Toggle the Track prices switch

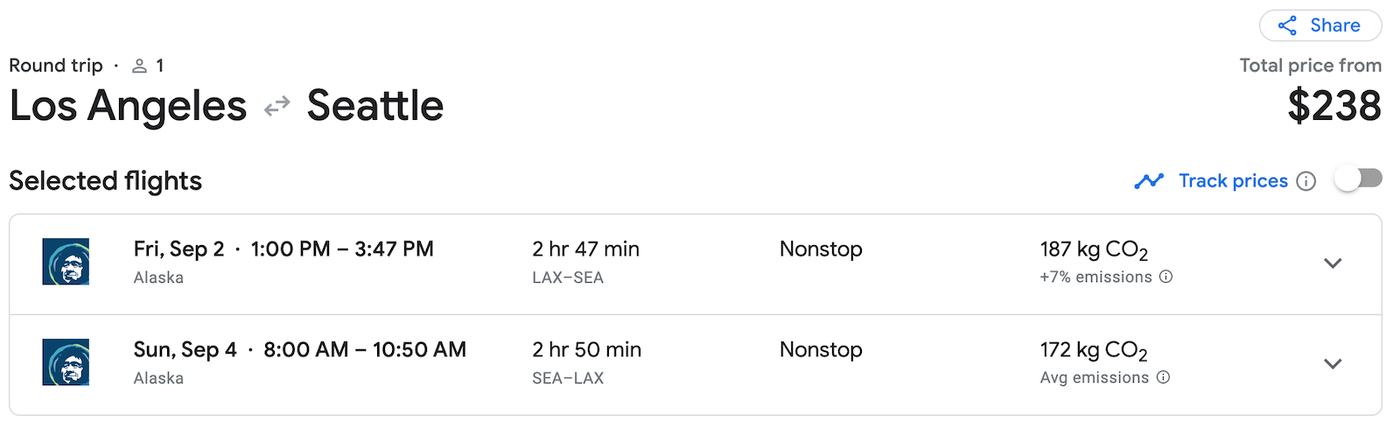tap(1359, 180)
